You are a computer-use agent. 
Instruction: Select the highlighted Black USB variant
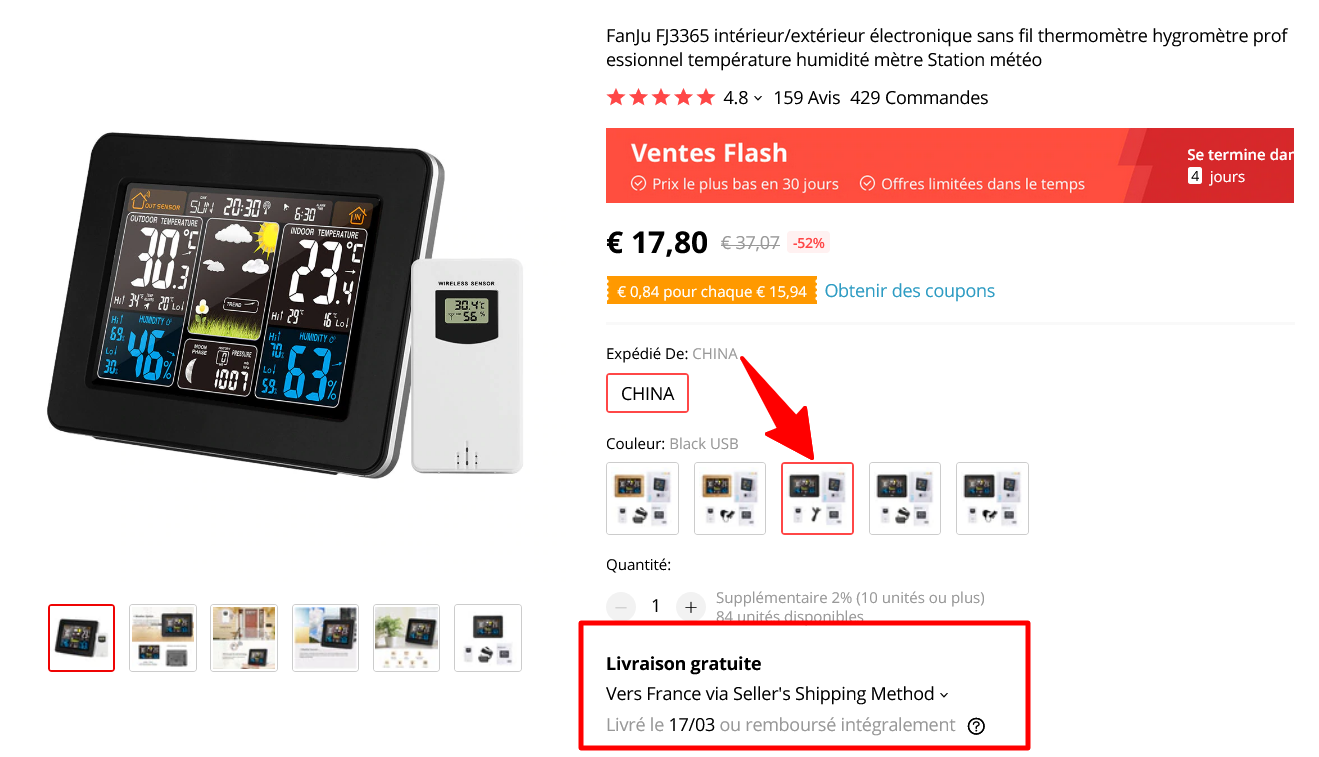[817, 498]
